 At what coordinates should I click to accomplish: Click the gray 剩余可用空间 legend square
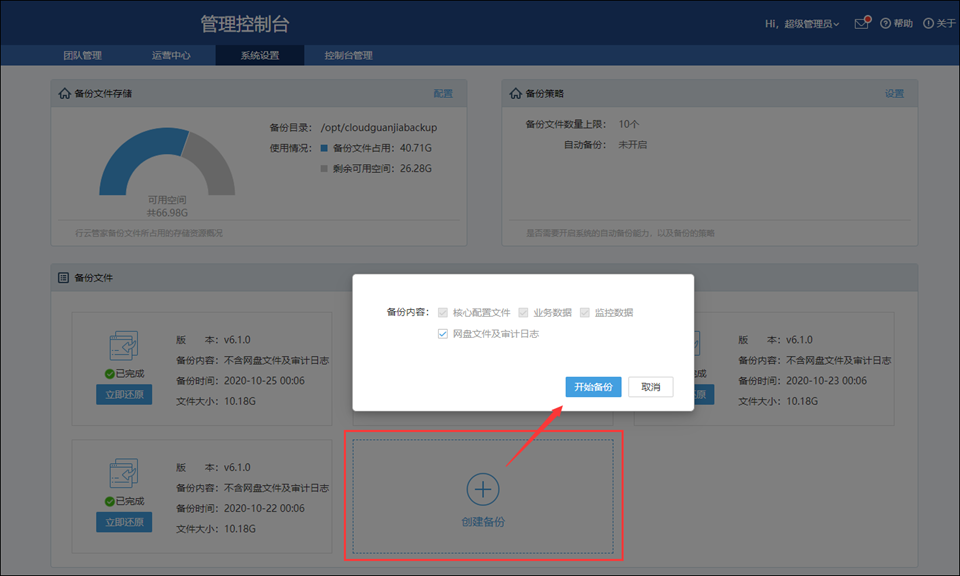[324, 168]
